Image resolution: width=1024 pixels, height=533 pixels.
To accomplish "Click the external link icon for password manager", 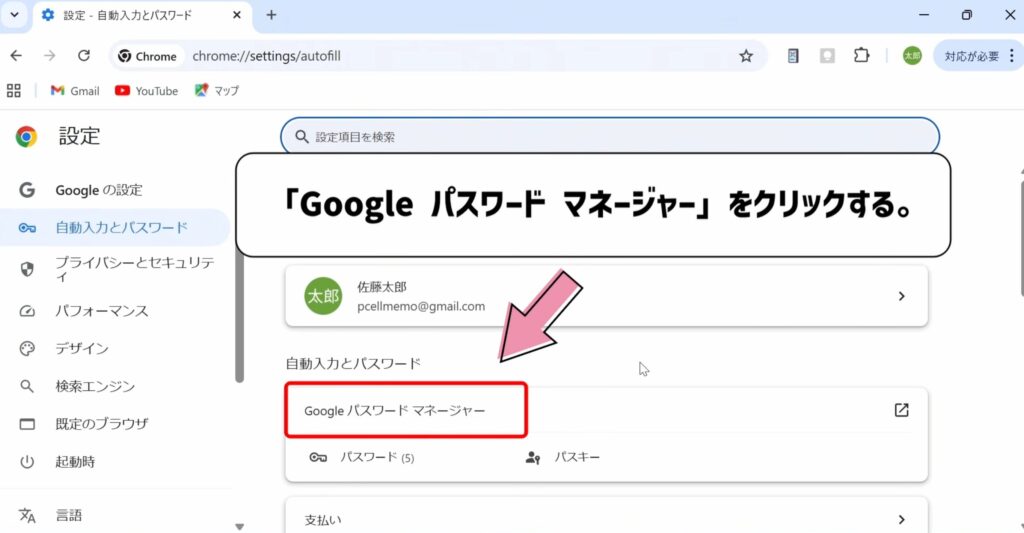I will tap(901, 410).
